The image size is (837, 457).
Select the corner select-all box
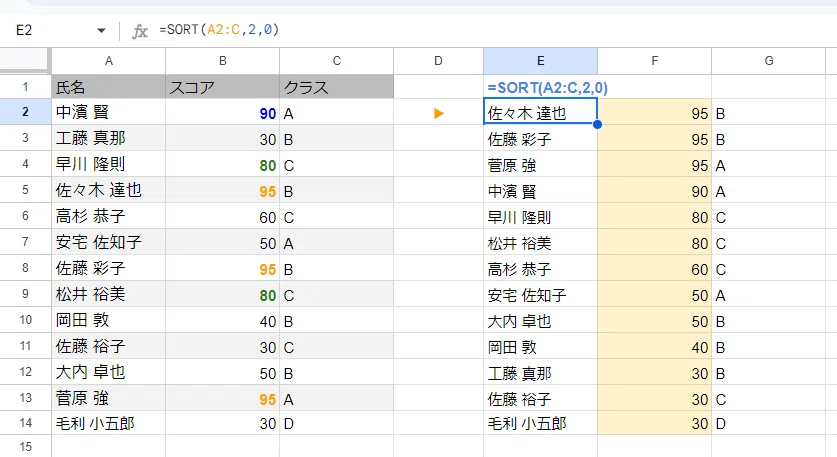click(25, 61)
